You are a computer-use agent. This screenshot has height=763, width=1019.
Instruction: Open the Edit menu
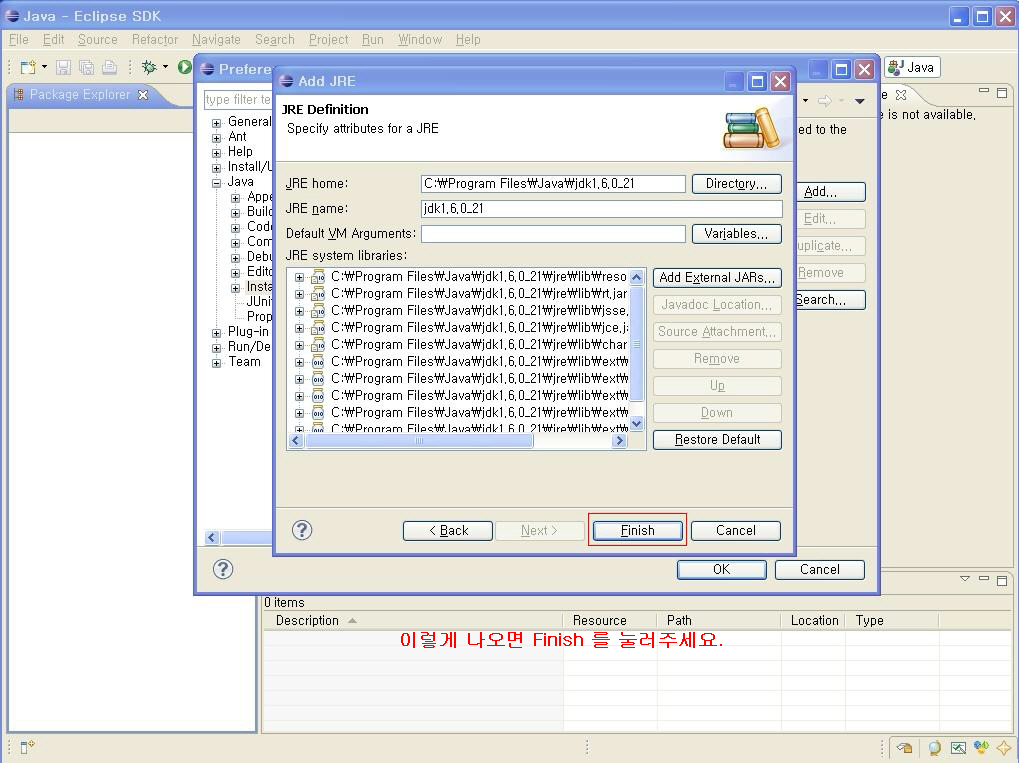[53, 40]
